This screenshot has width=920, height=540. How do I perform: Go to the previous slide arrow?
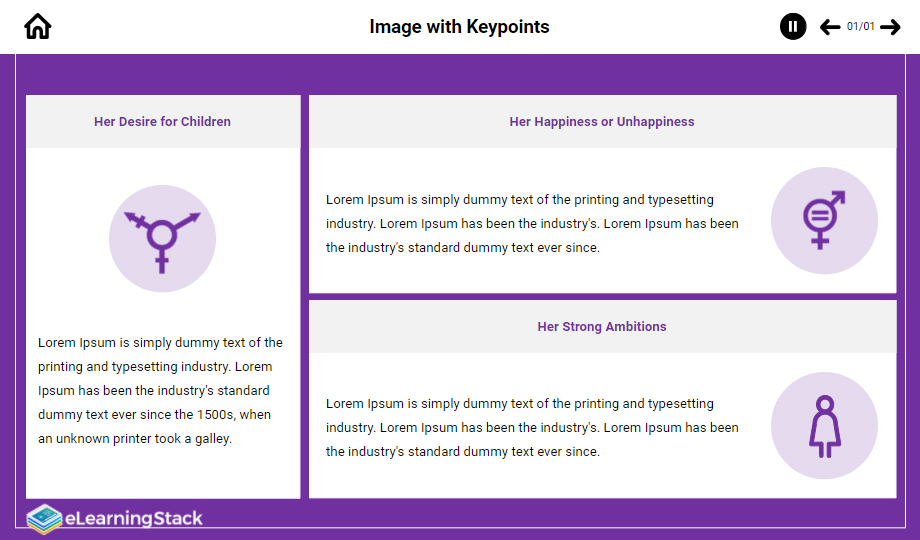(x=830, y=27)
